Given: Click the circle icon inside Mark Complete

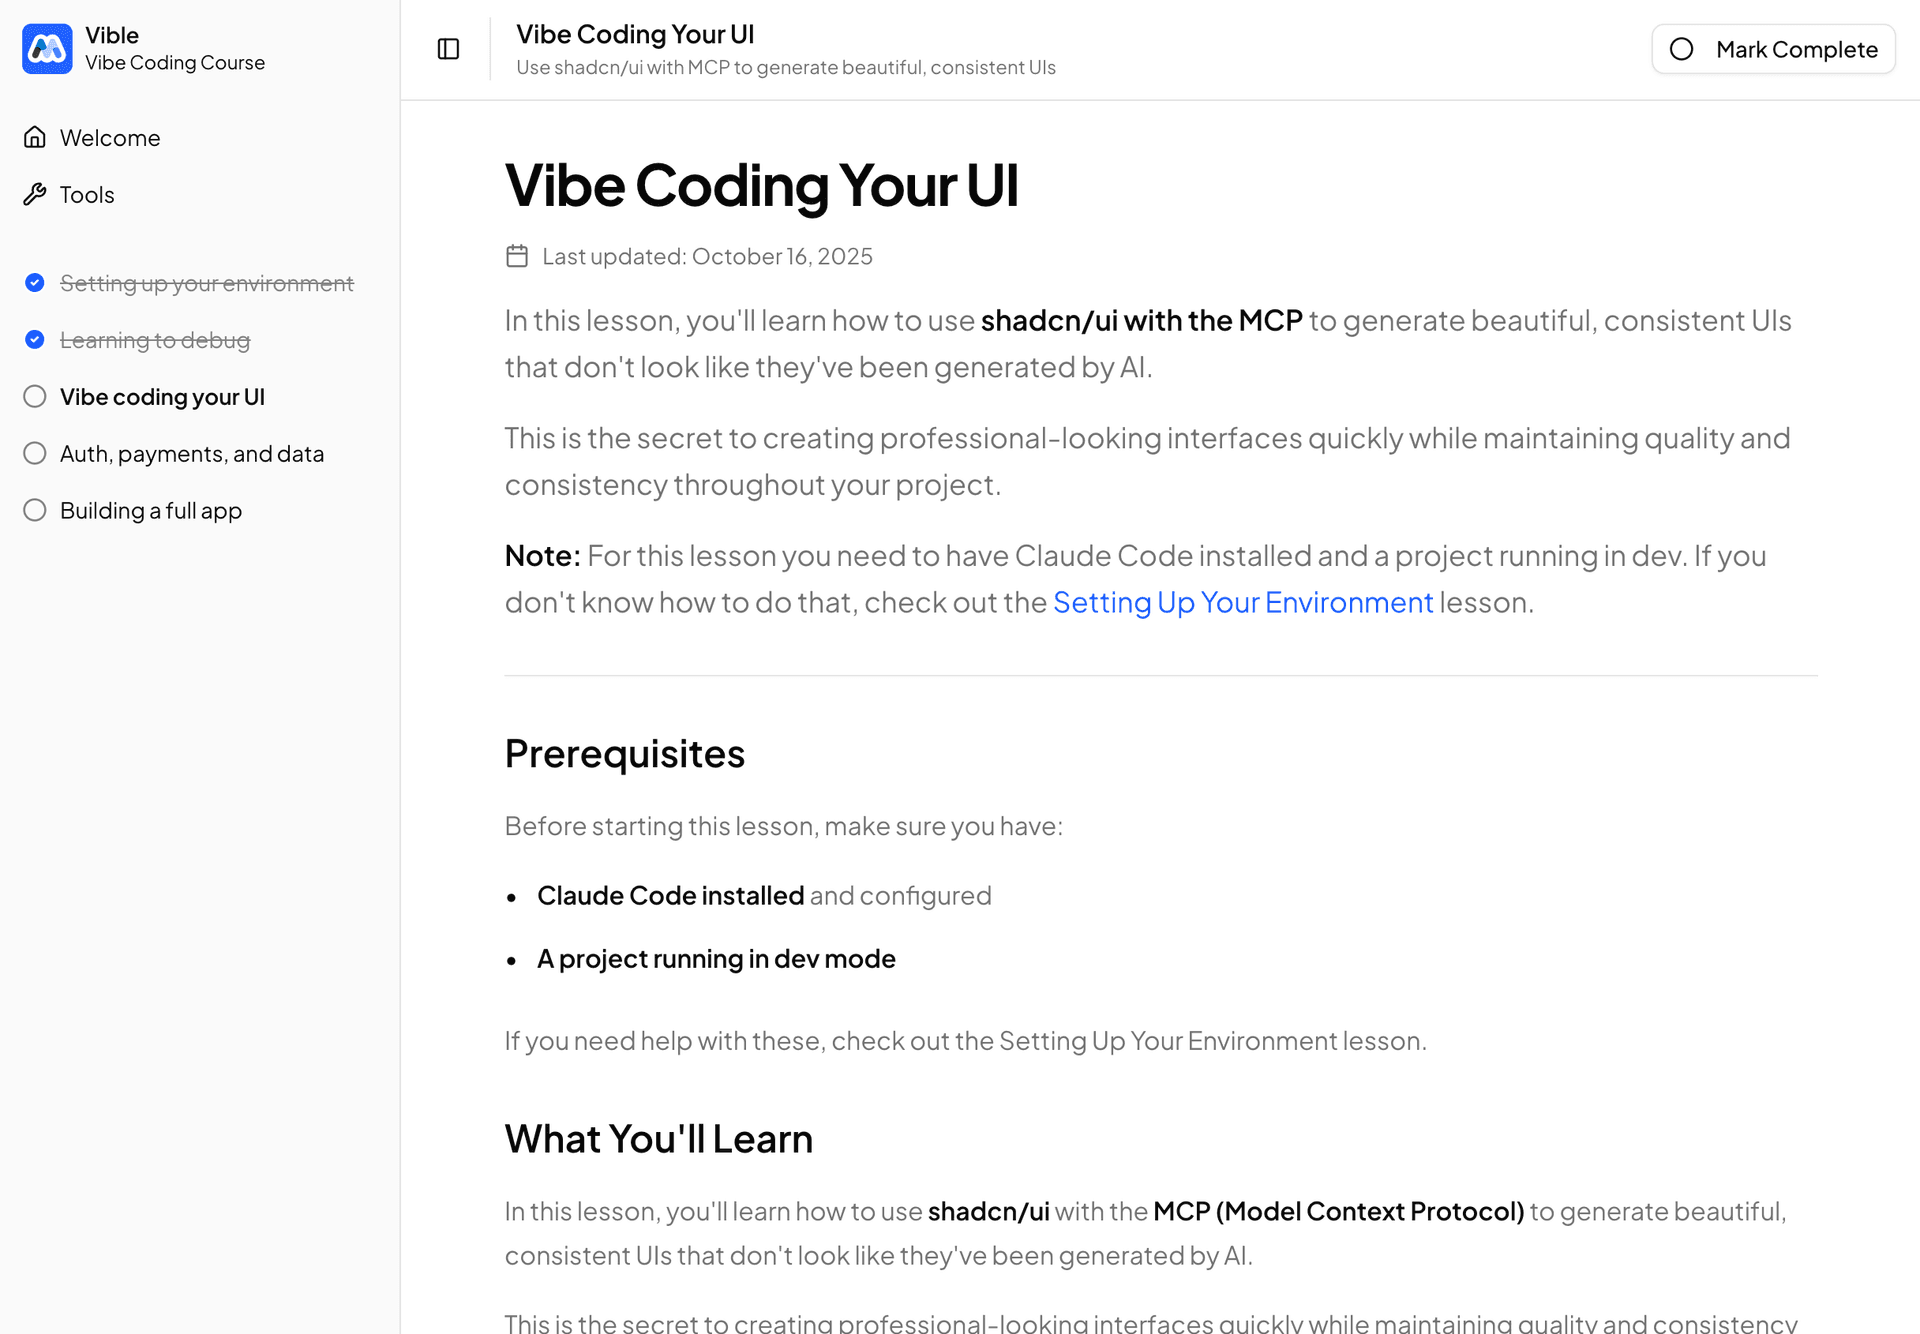Looking at the screenshot, I should [x=1683, y=49].
